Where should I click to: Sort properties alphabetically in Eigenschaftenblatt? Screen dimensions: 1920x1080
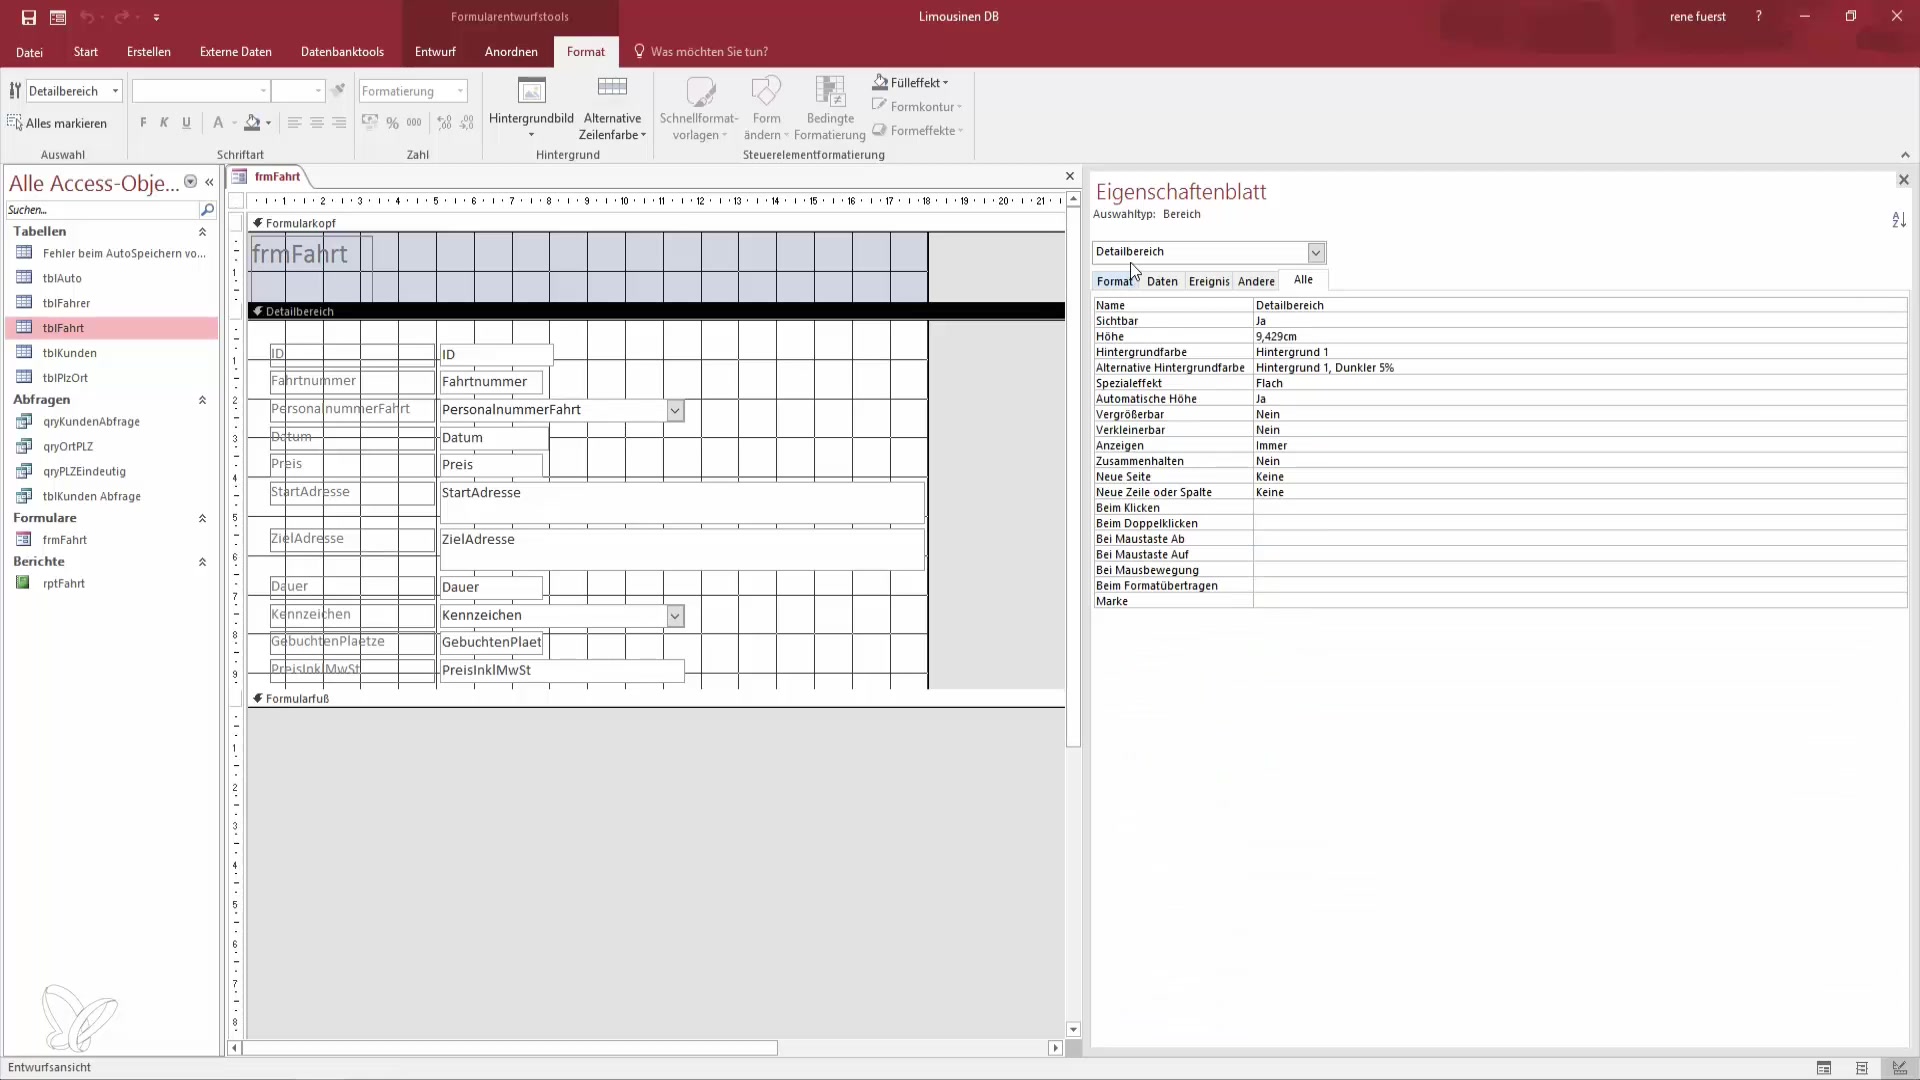[x=1898, y=220]
